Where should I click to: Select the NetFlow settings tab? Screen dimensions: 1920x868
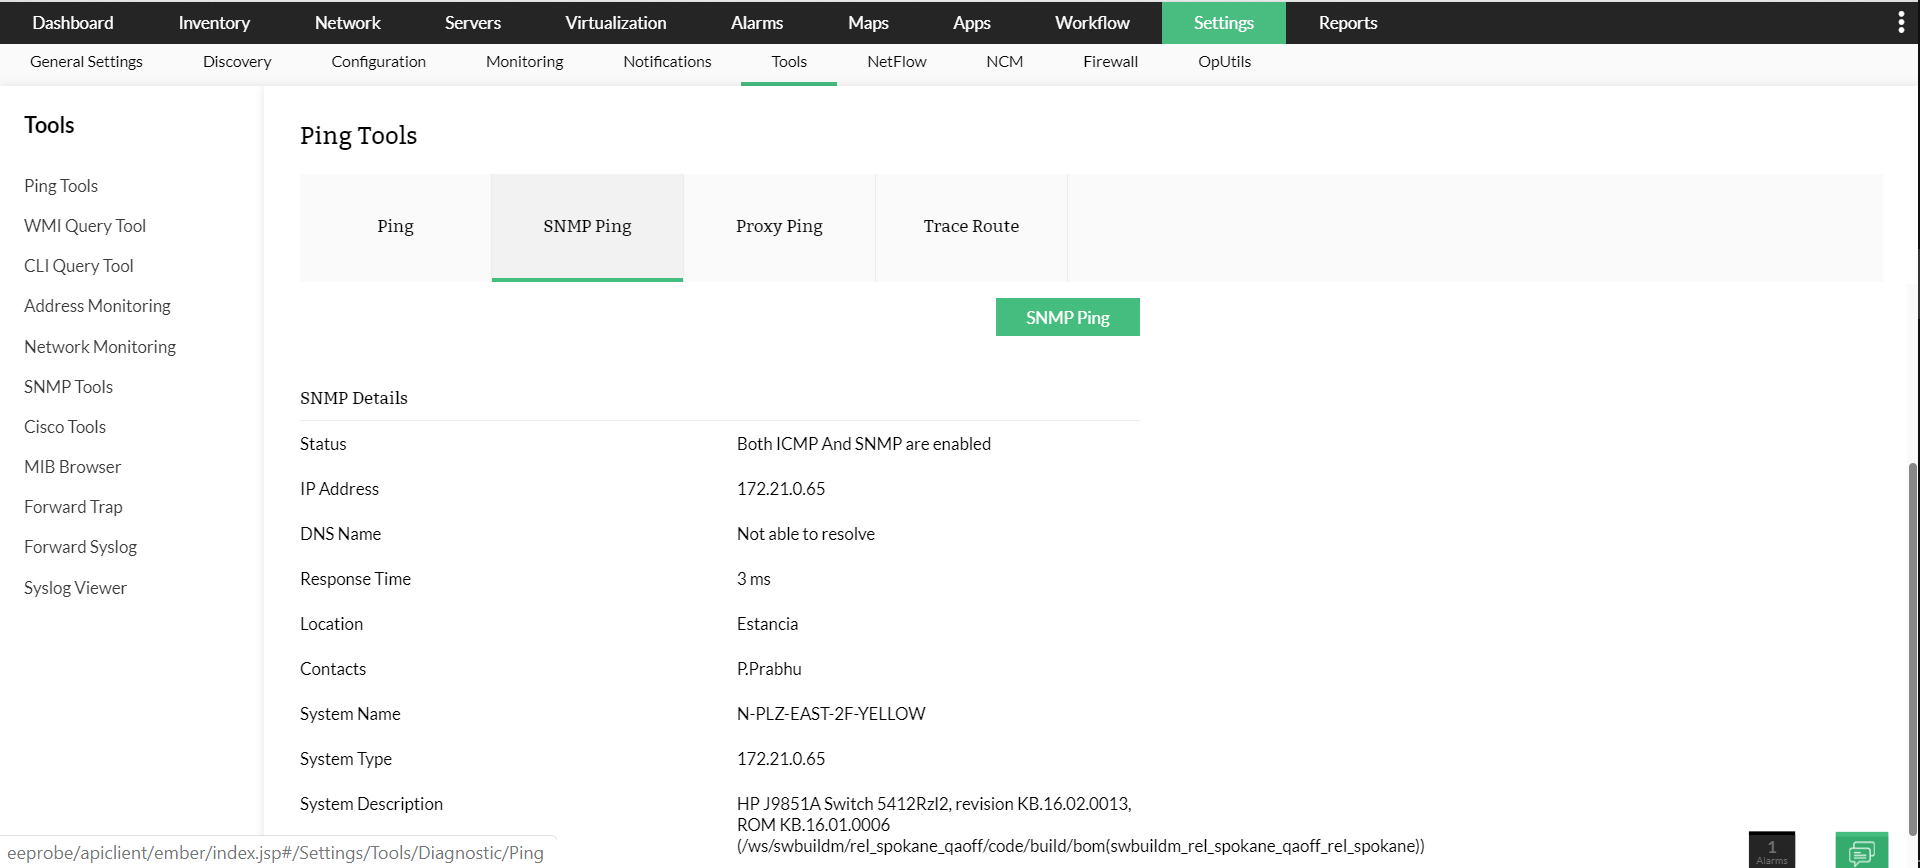[x=896, y=62]
